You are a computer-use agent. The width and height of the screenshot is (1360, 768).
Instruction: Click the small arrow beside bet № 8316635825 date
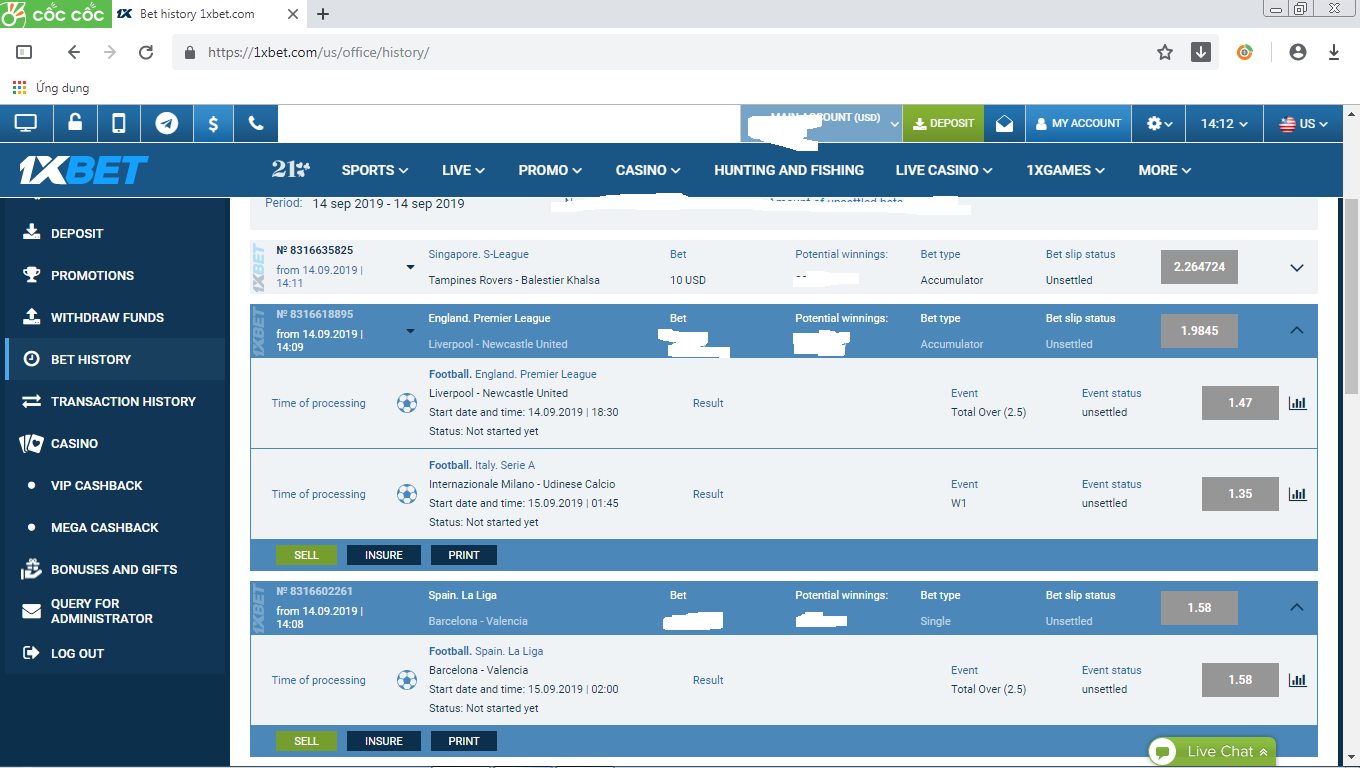coord(410,267)
